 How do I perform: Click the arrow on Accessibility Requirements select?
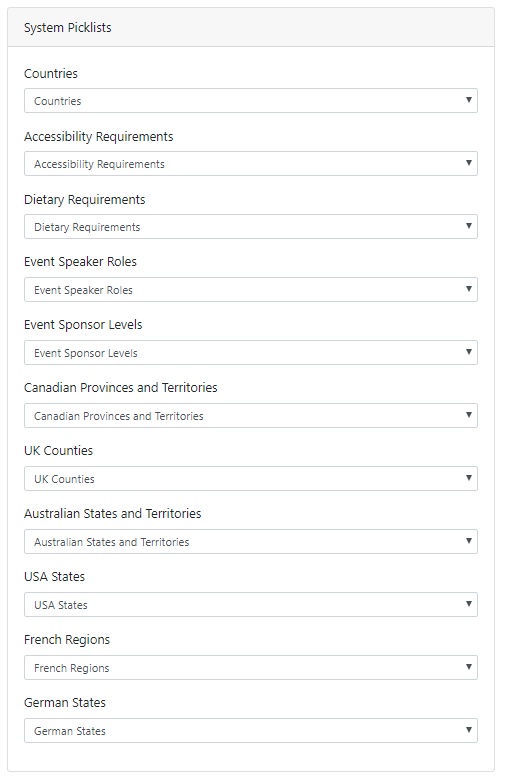(x=469, y=163)
